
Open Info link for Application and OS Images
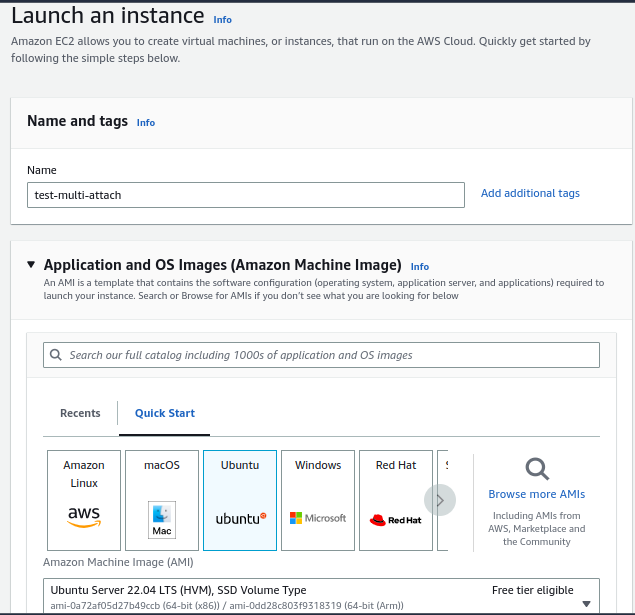tap(420, 267)
